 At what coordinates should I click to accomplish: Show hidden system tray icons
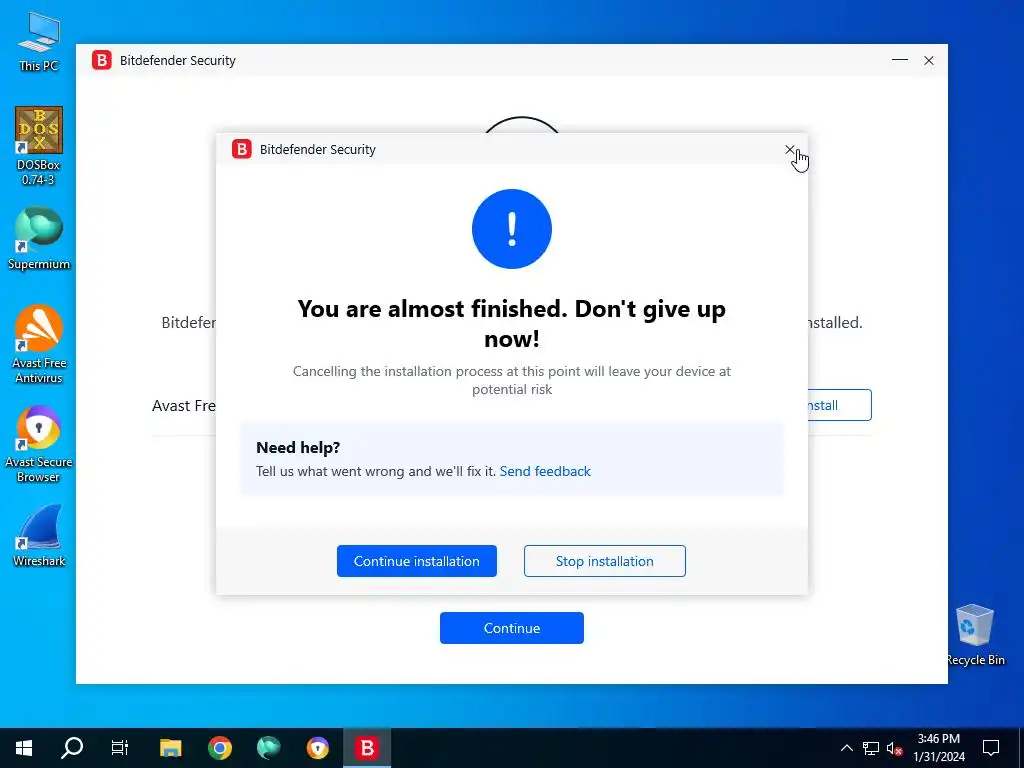tap(846, 748)
